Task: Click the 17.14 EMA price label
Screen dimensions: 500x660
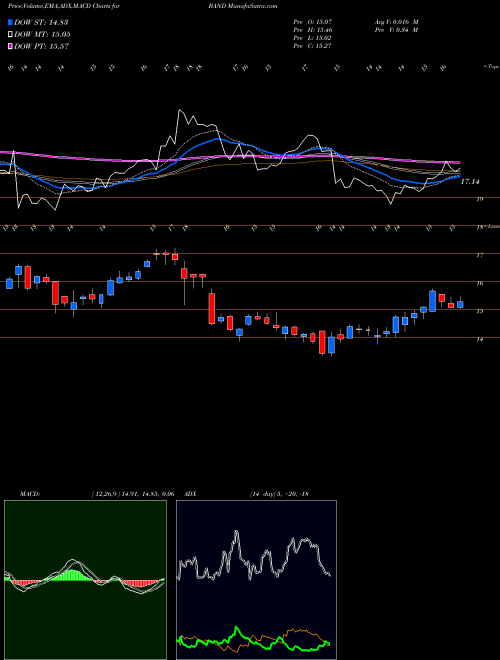Action: (470, 182)
